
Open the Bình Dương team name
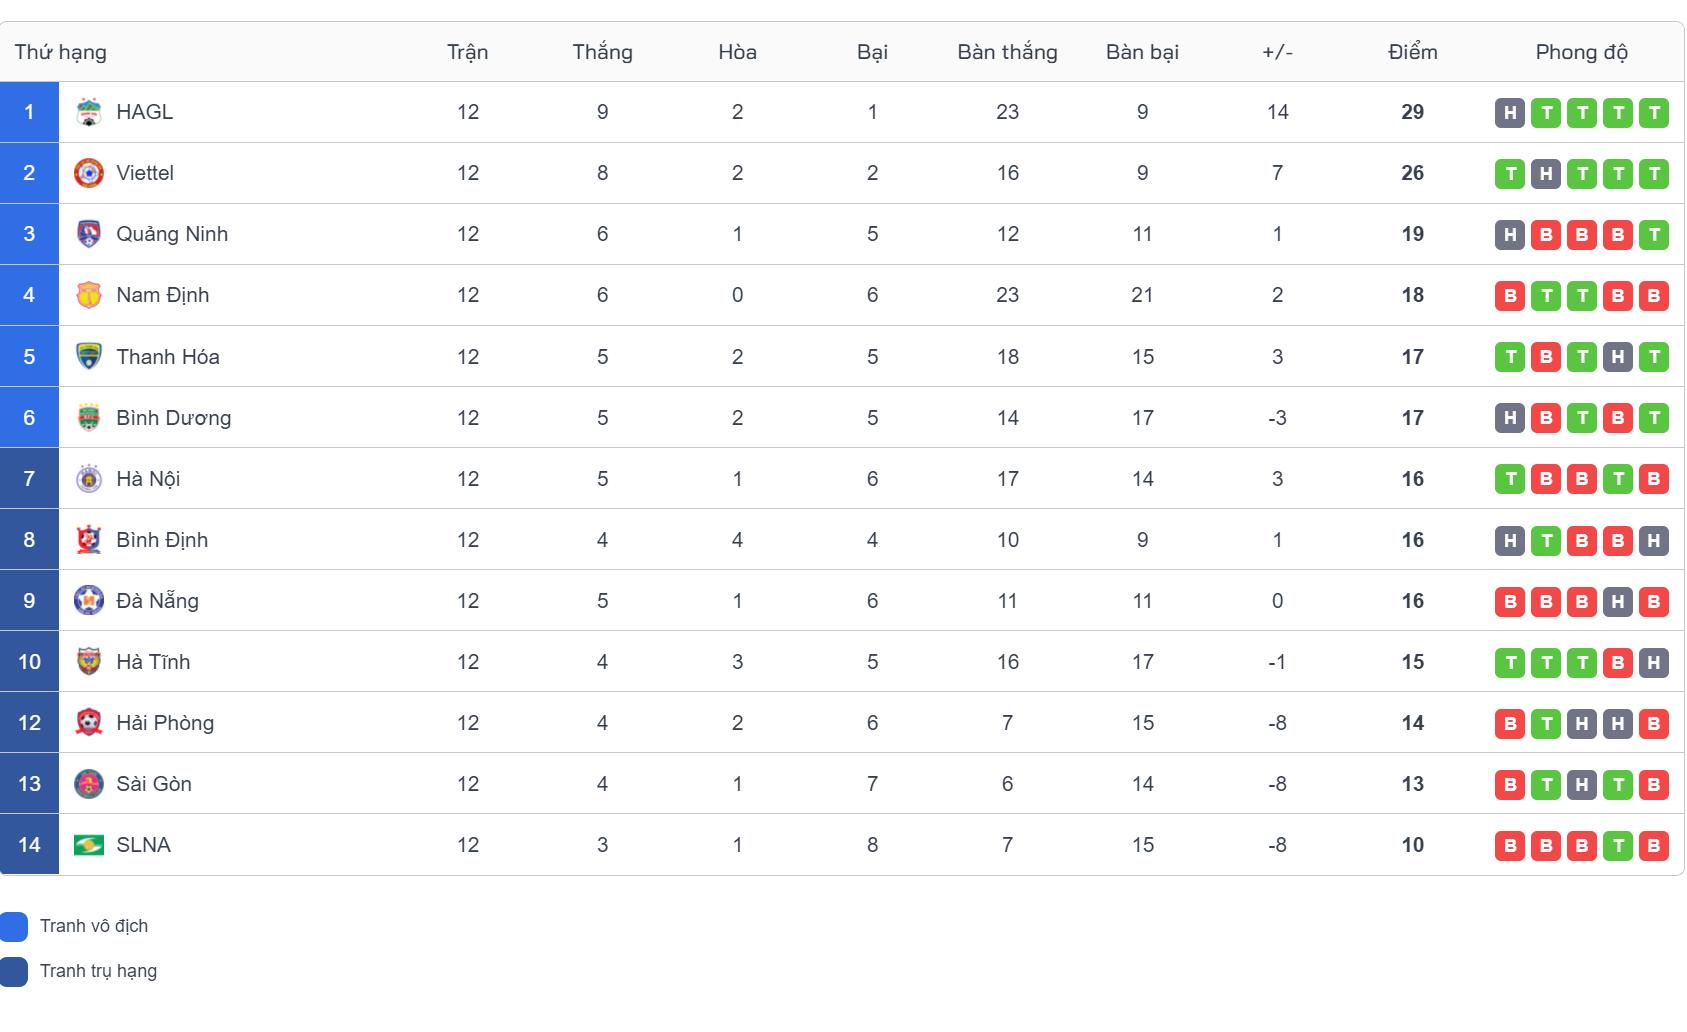coord(174,418)
